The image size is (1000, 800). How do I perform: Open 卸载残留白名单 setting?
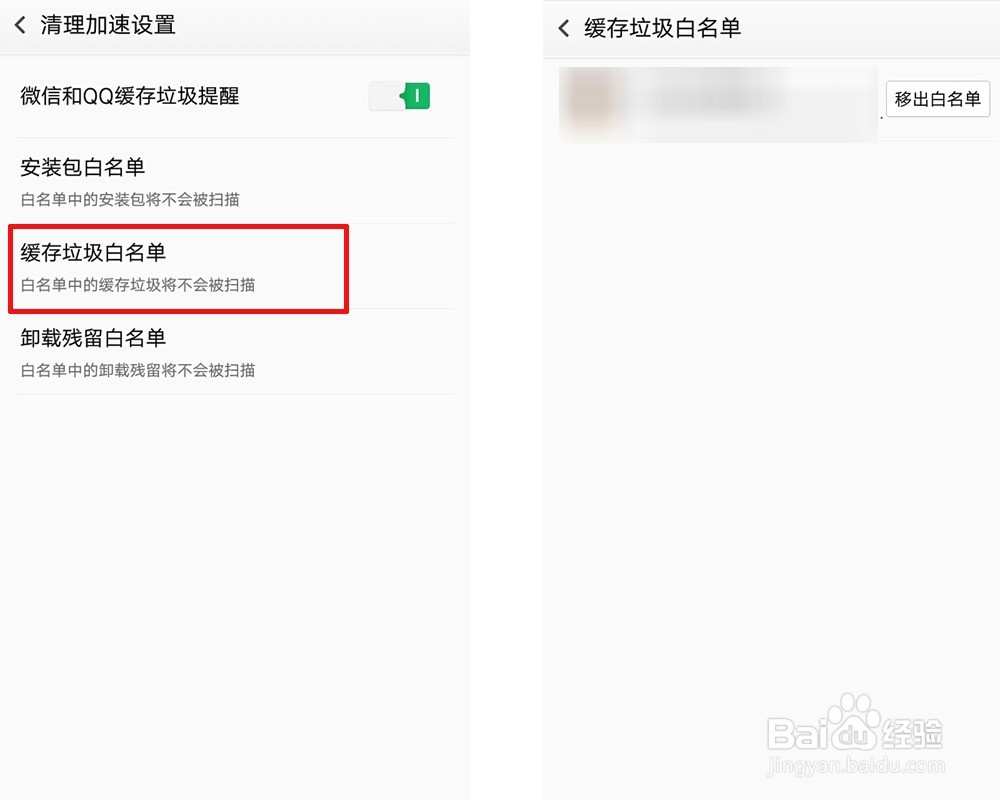[x=233, y=352]
